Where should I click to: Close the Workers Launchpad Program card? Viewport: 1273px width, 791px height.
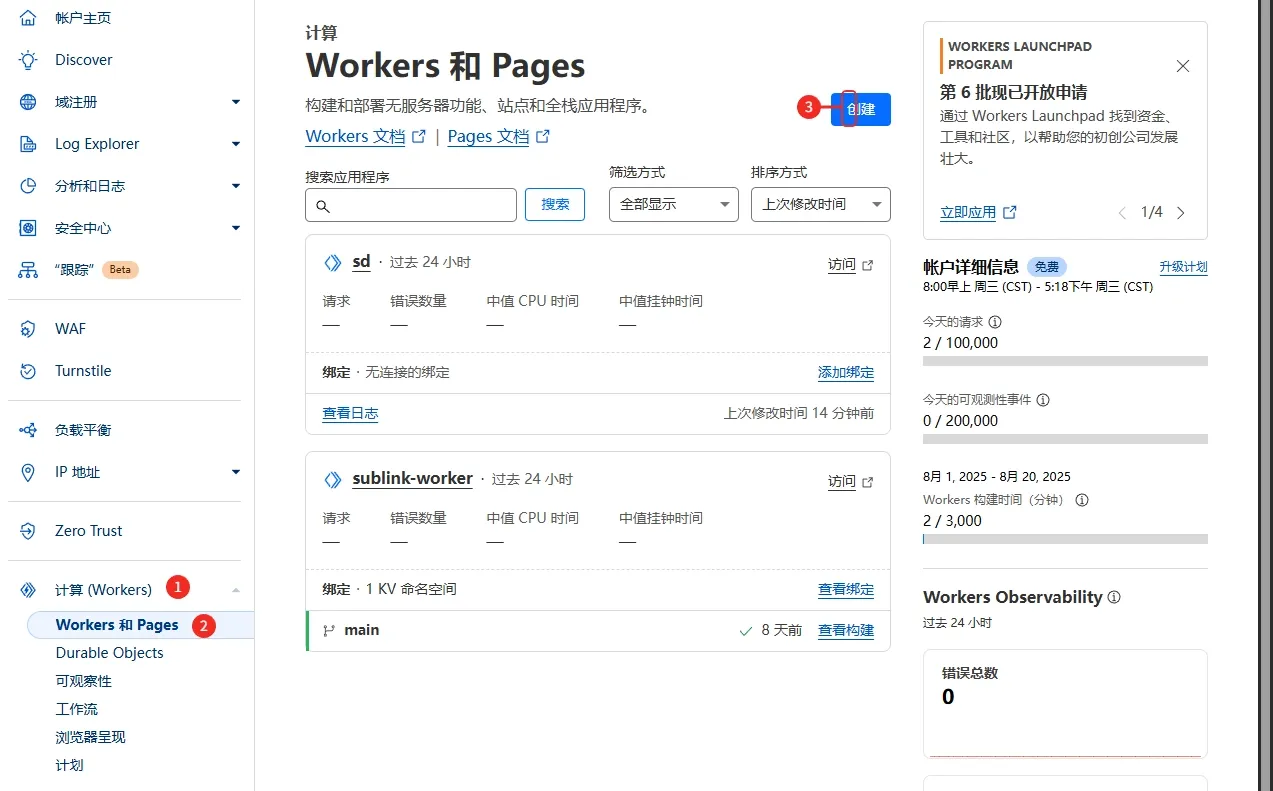pyautogui.click(x=1183, y=66)
